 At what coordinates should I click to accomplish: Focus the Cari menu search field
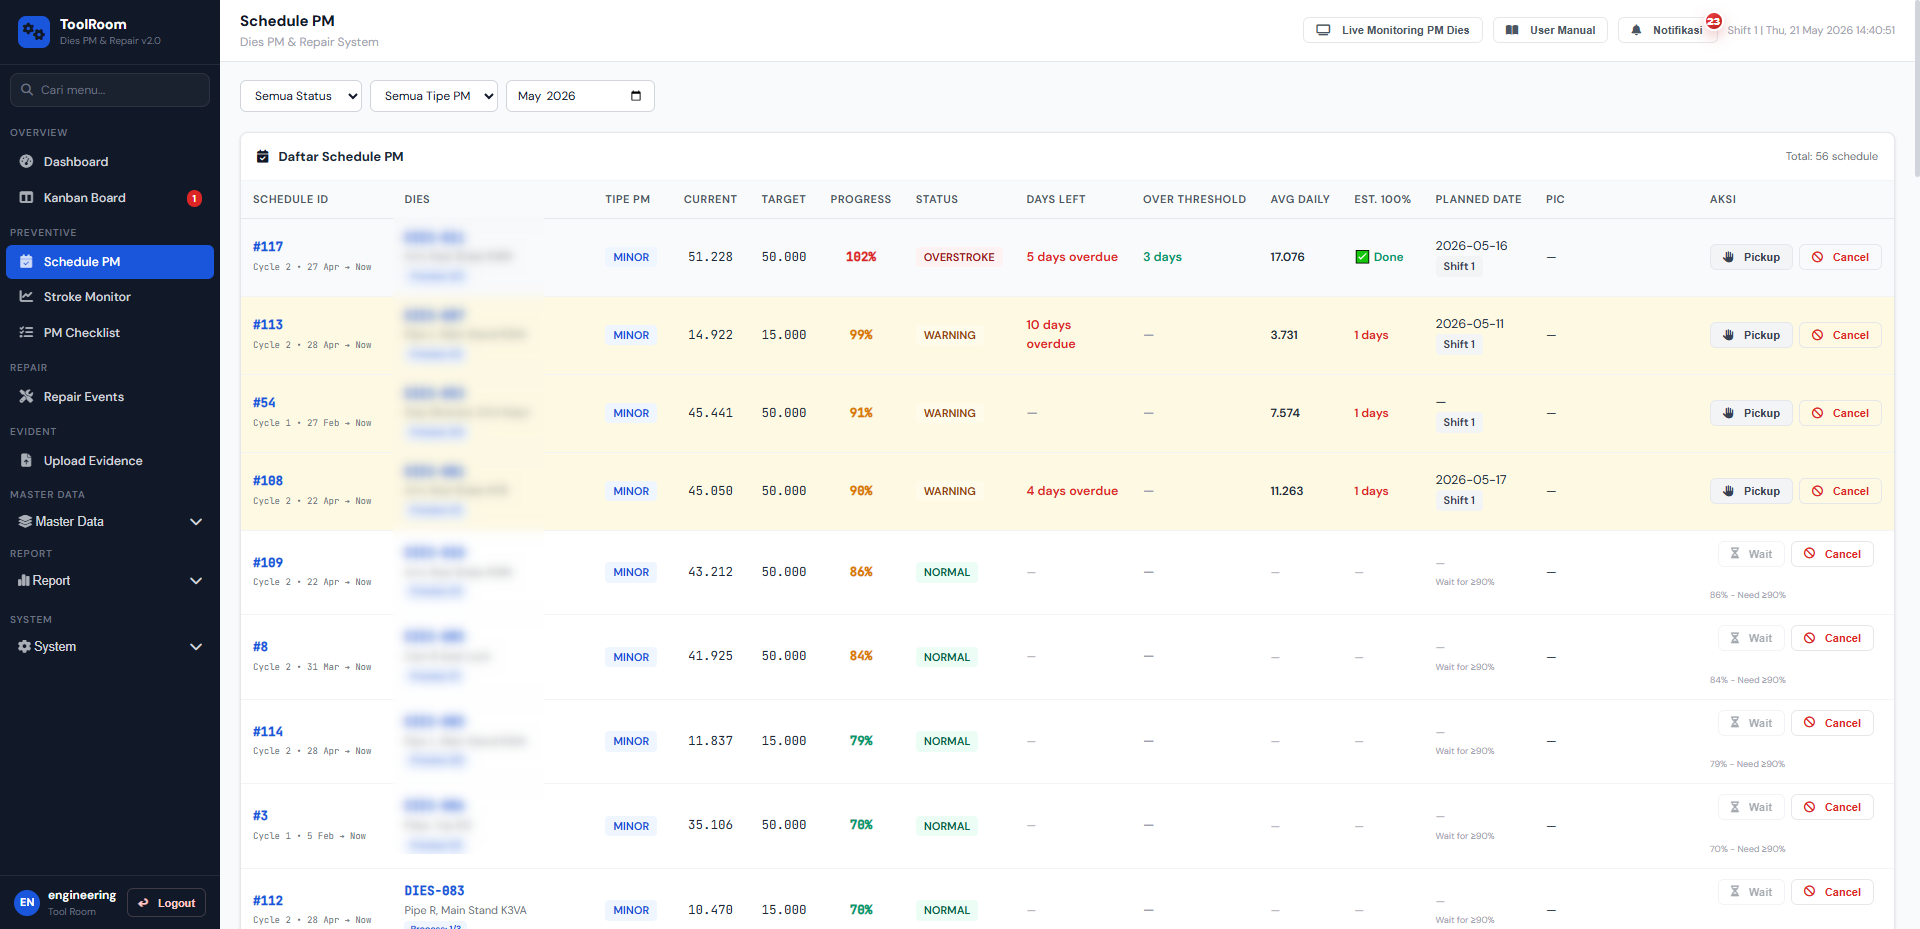pyautogui.click(x=110, y=90)
